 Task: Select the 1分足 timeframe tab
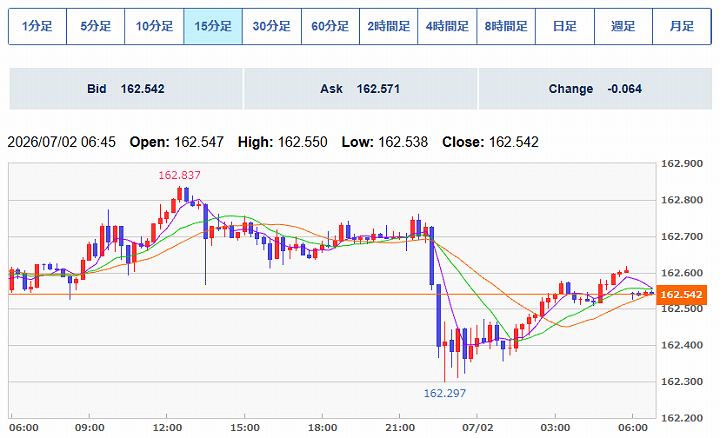click(37, 26)
